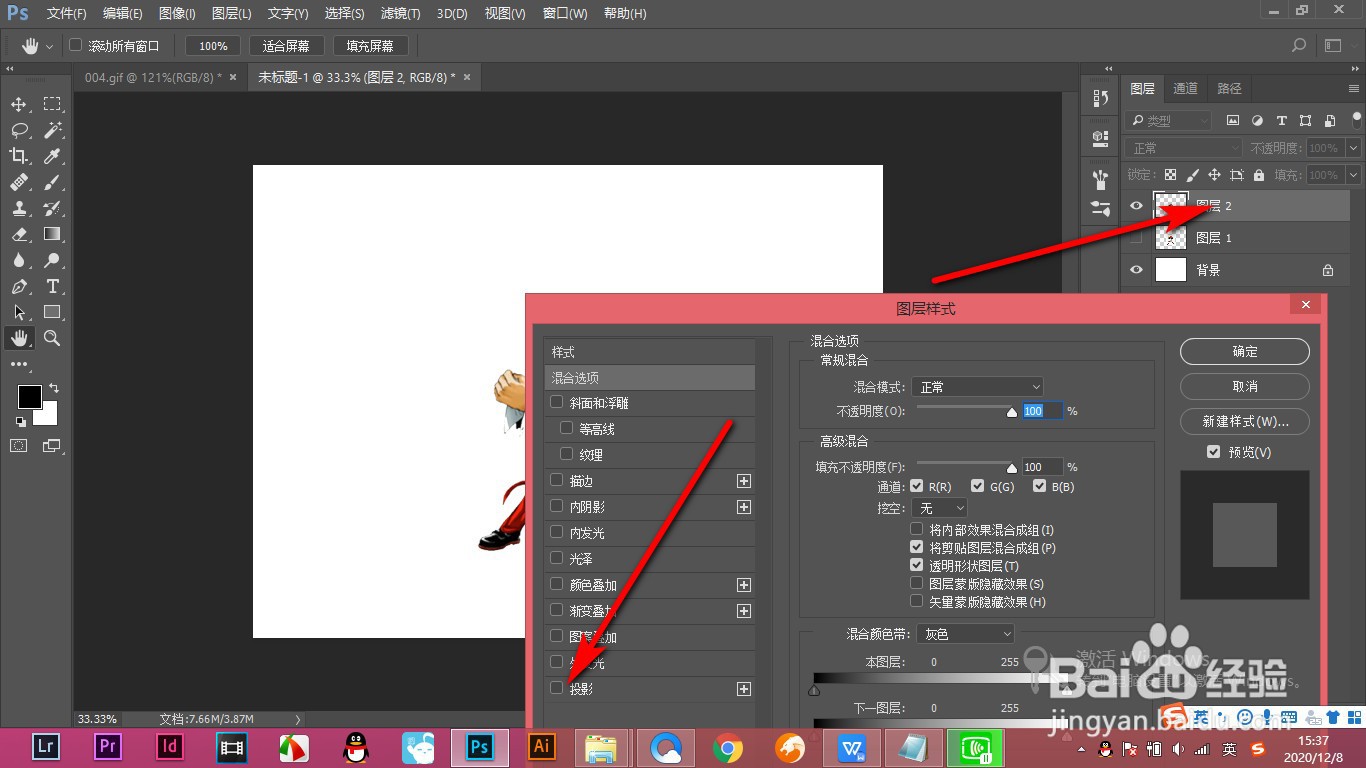The height and width of the screenshot is (768, 1366).
Task: Click the lock all icon in Layers panel
Action: click(1259, 174)
